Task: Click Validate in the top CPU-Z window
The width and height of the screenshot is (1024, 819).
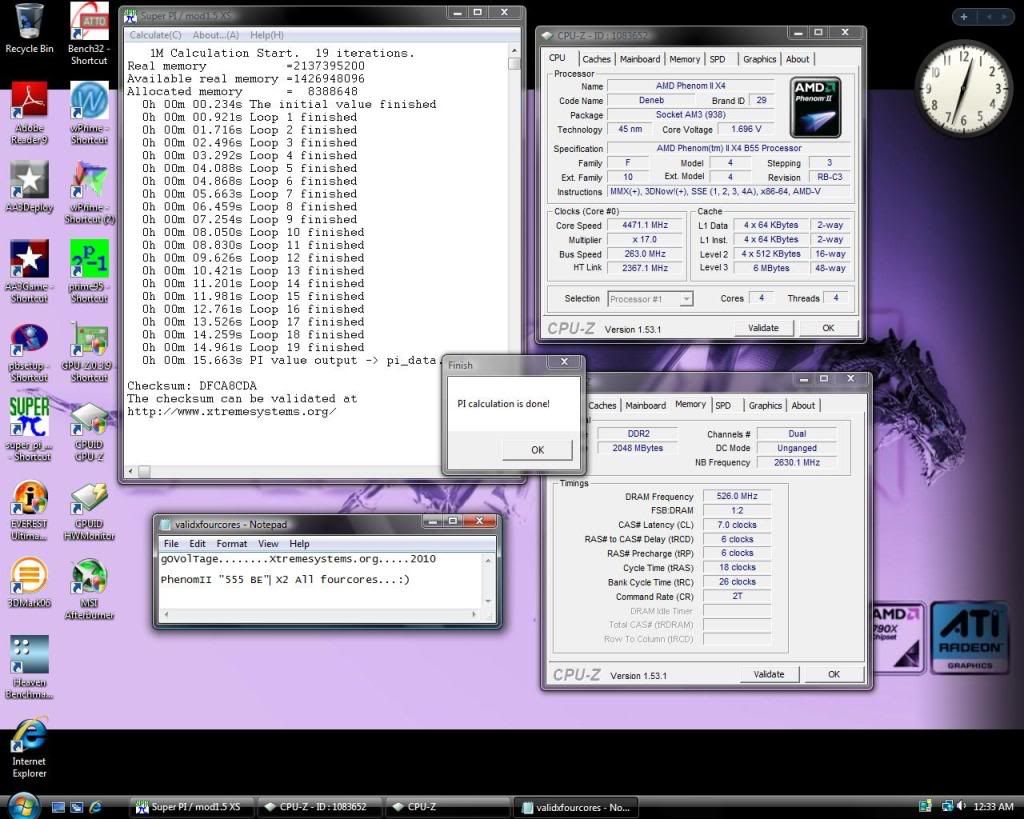Action: tap(763, 328)
